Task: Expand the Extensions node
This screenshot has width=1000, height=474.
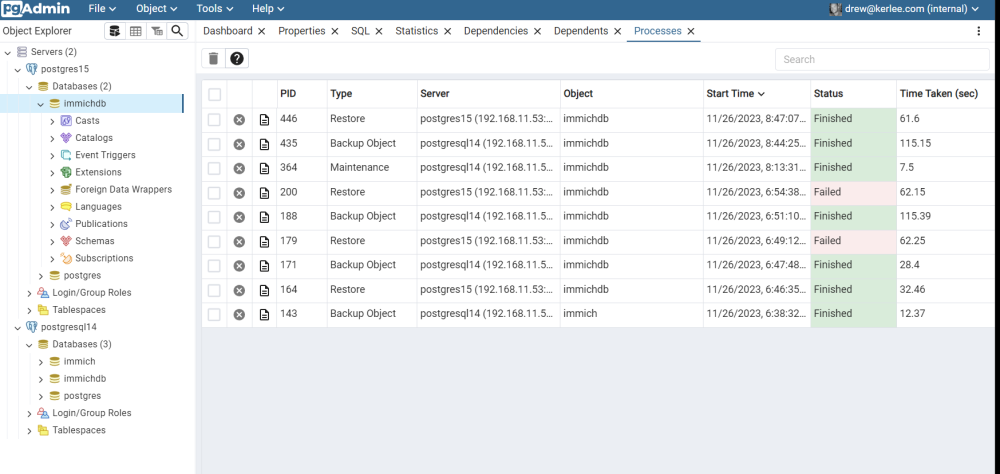Action: tap(52, 172)
